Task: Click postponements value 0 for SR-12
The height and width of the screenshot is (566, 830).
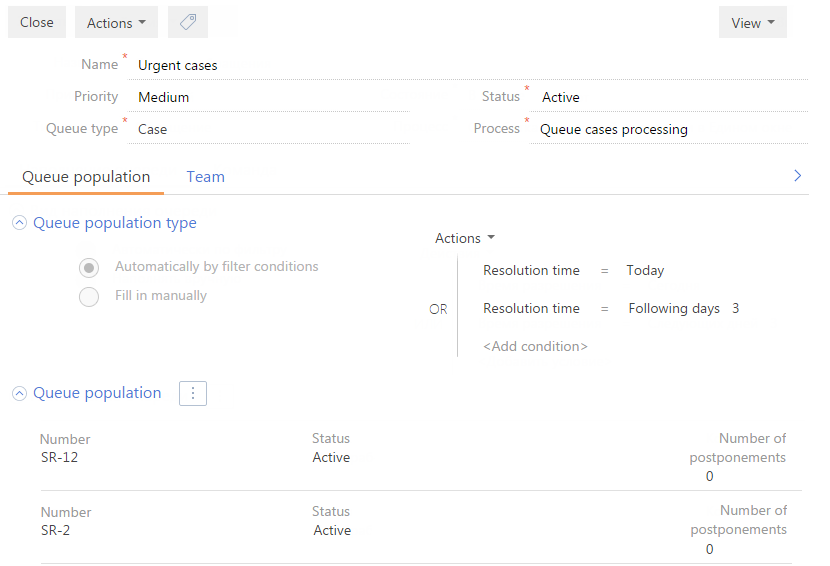Action: 709,477
